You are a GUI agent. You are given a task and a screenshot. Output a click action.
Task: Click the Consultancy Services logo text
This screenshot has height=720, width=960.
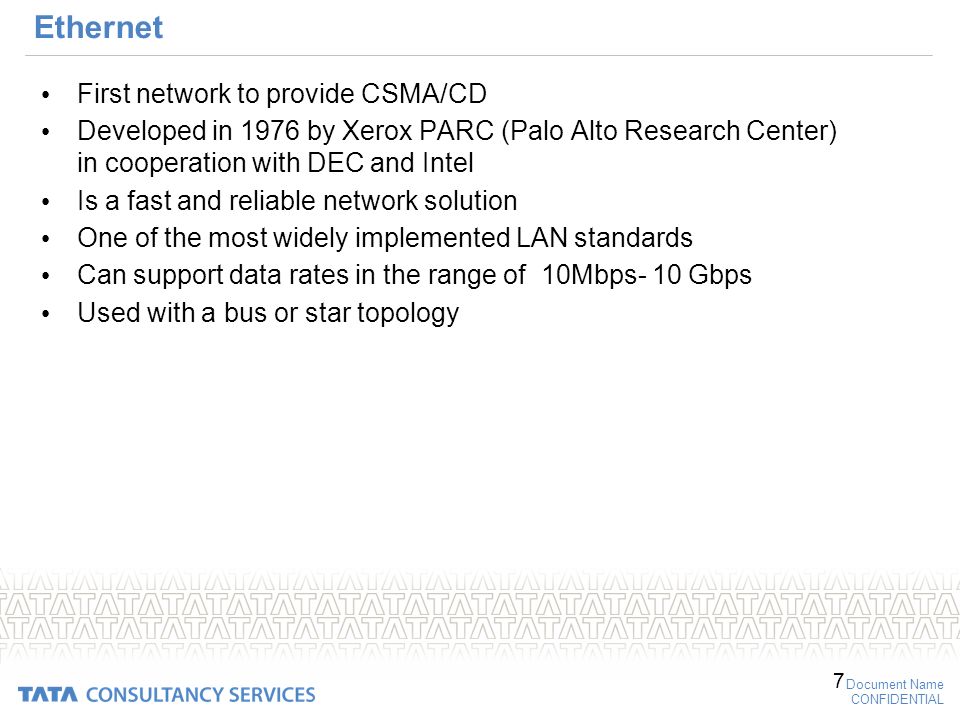point(201,694)
